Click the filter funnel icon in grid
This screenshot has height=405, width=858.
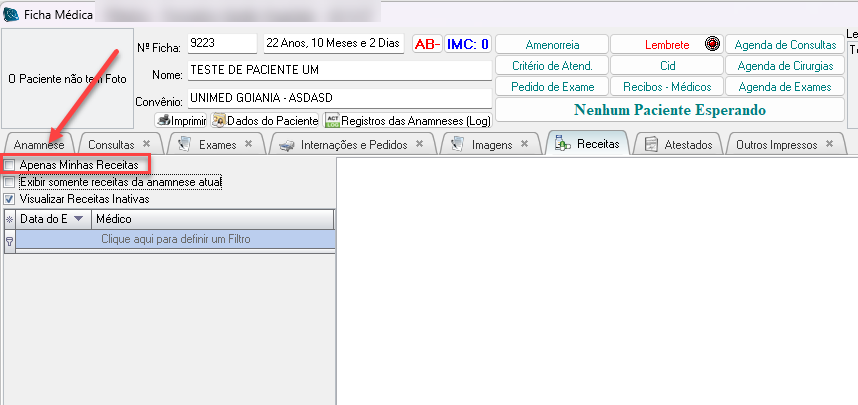10,240
